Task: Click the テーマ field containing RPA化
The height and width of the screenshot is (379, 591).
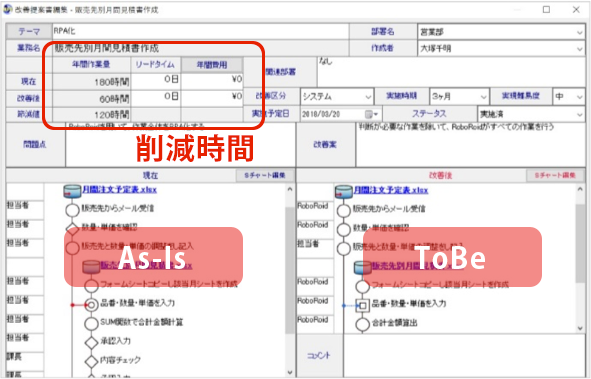Action: click(x=201, y=32)
